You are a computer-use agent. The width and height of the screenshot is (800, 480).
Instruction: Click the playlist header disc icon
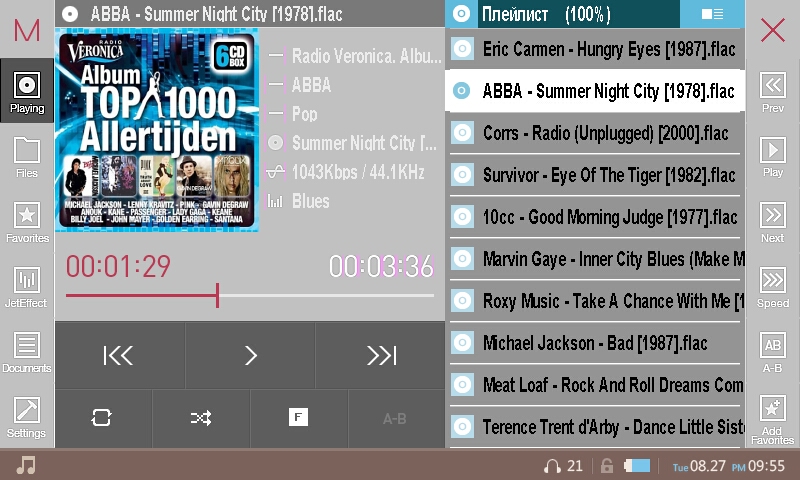(x=461, y=14)
